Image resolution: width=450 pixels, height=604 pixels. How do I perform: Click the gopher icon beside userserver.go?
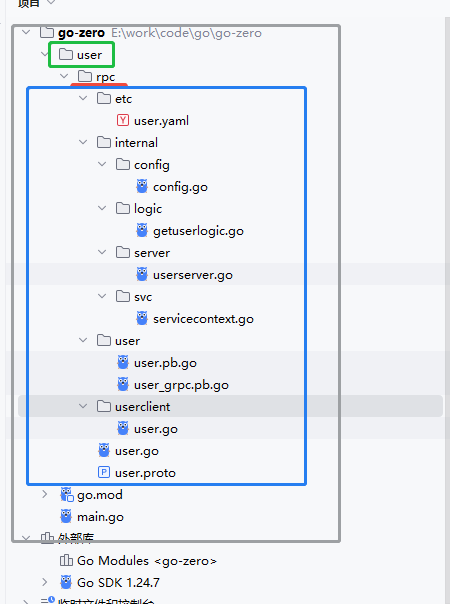142,274
